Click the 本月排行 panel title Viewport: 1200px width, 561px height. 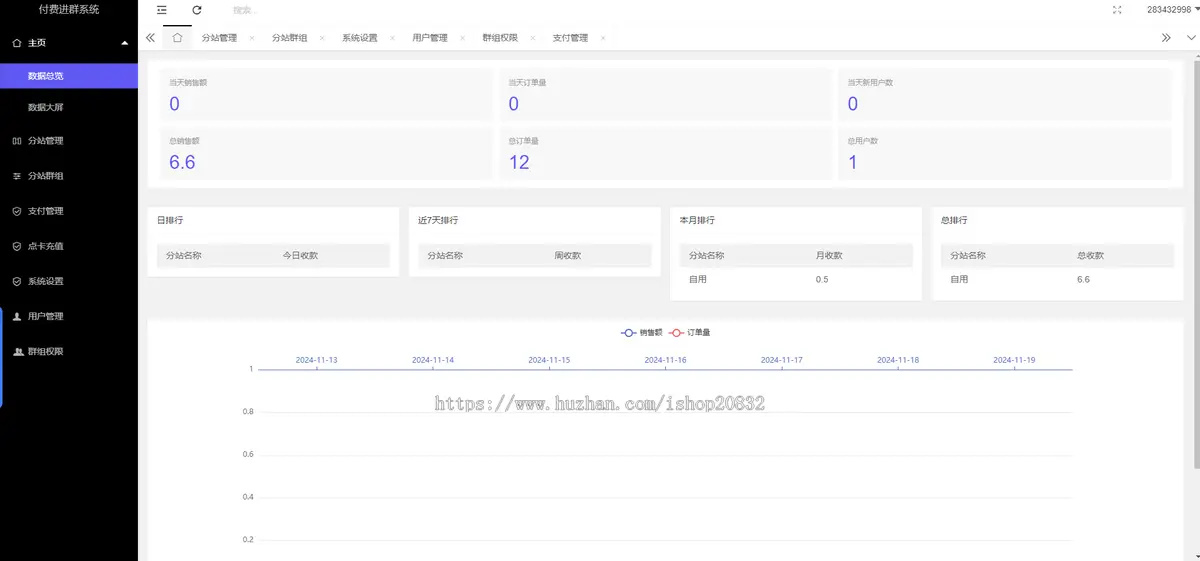[697, 220]
